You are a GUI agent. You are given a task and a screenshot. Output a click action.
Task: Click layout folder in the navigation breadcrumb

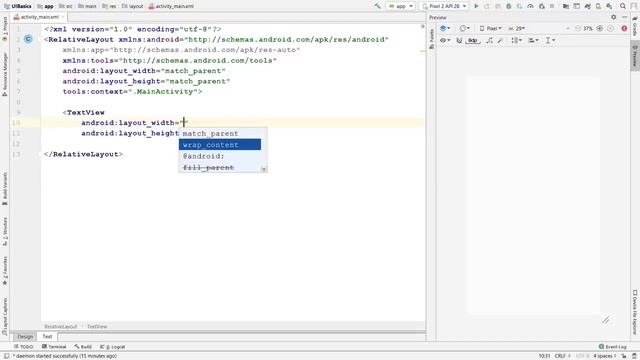click(x=133, y=6)
